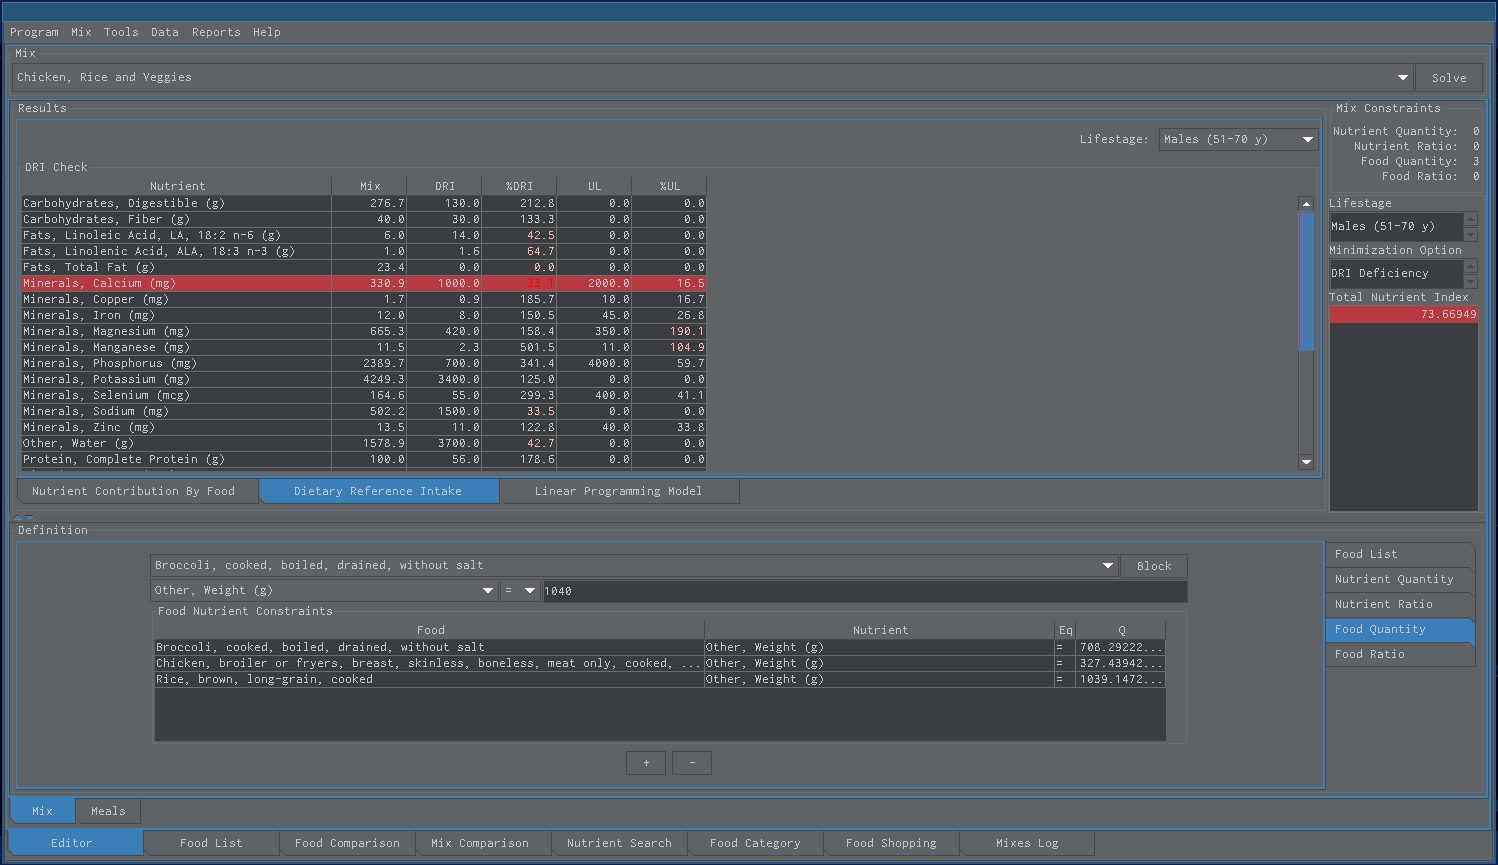Open the Food Comparison tab
Screen dimensions: 1498x865
[x=347, y=843]
